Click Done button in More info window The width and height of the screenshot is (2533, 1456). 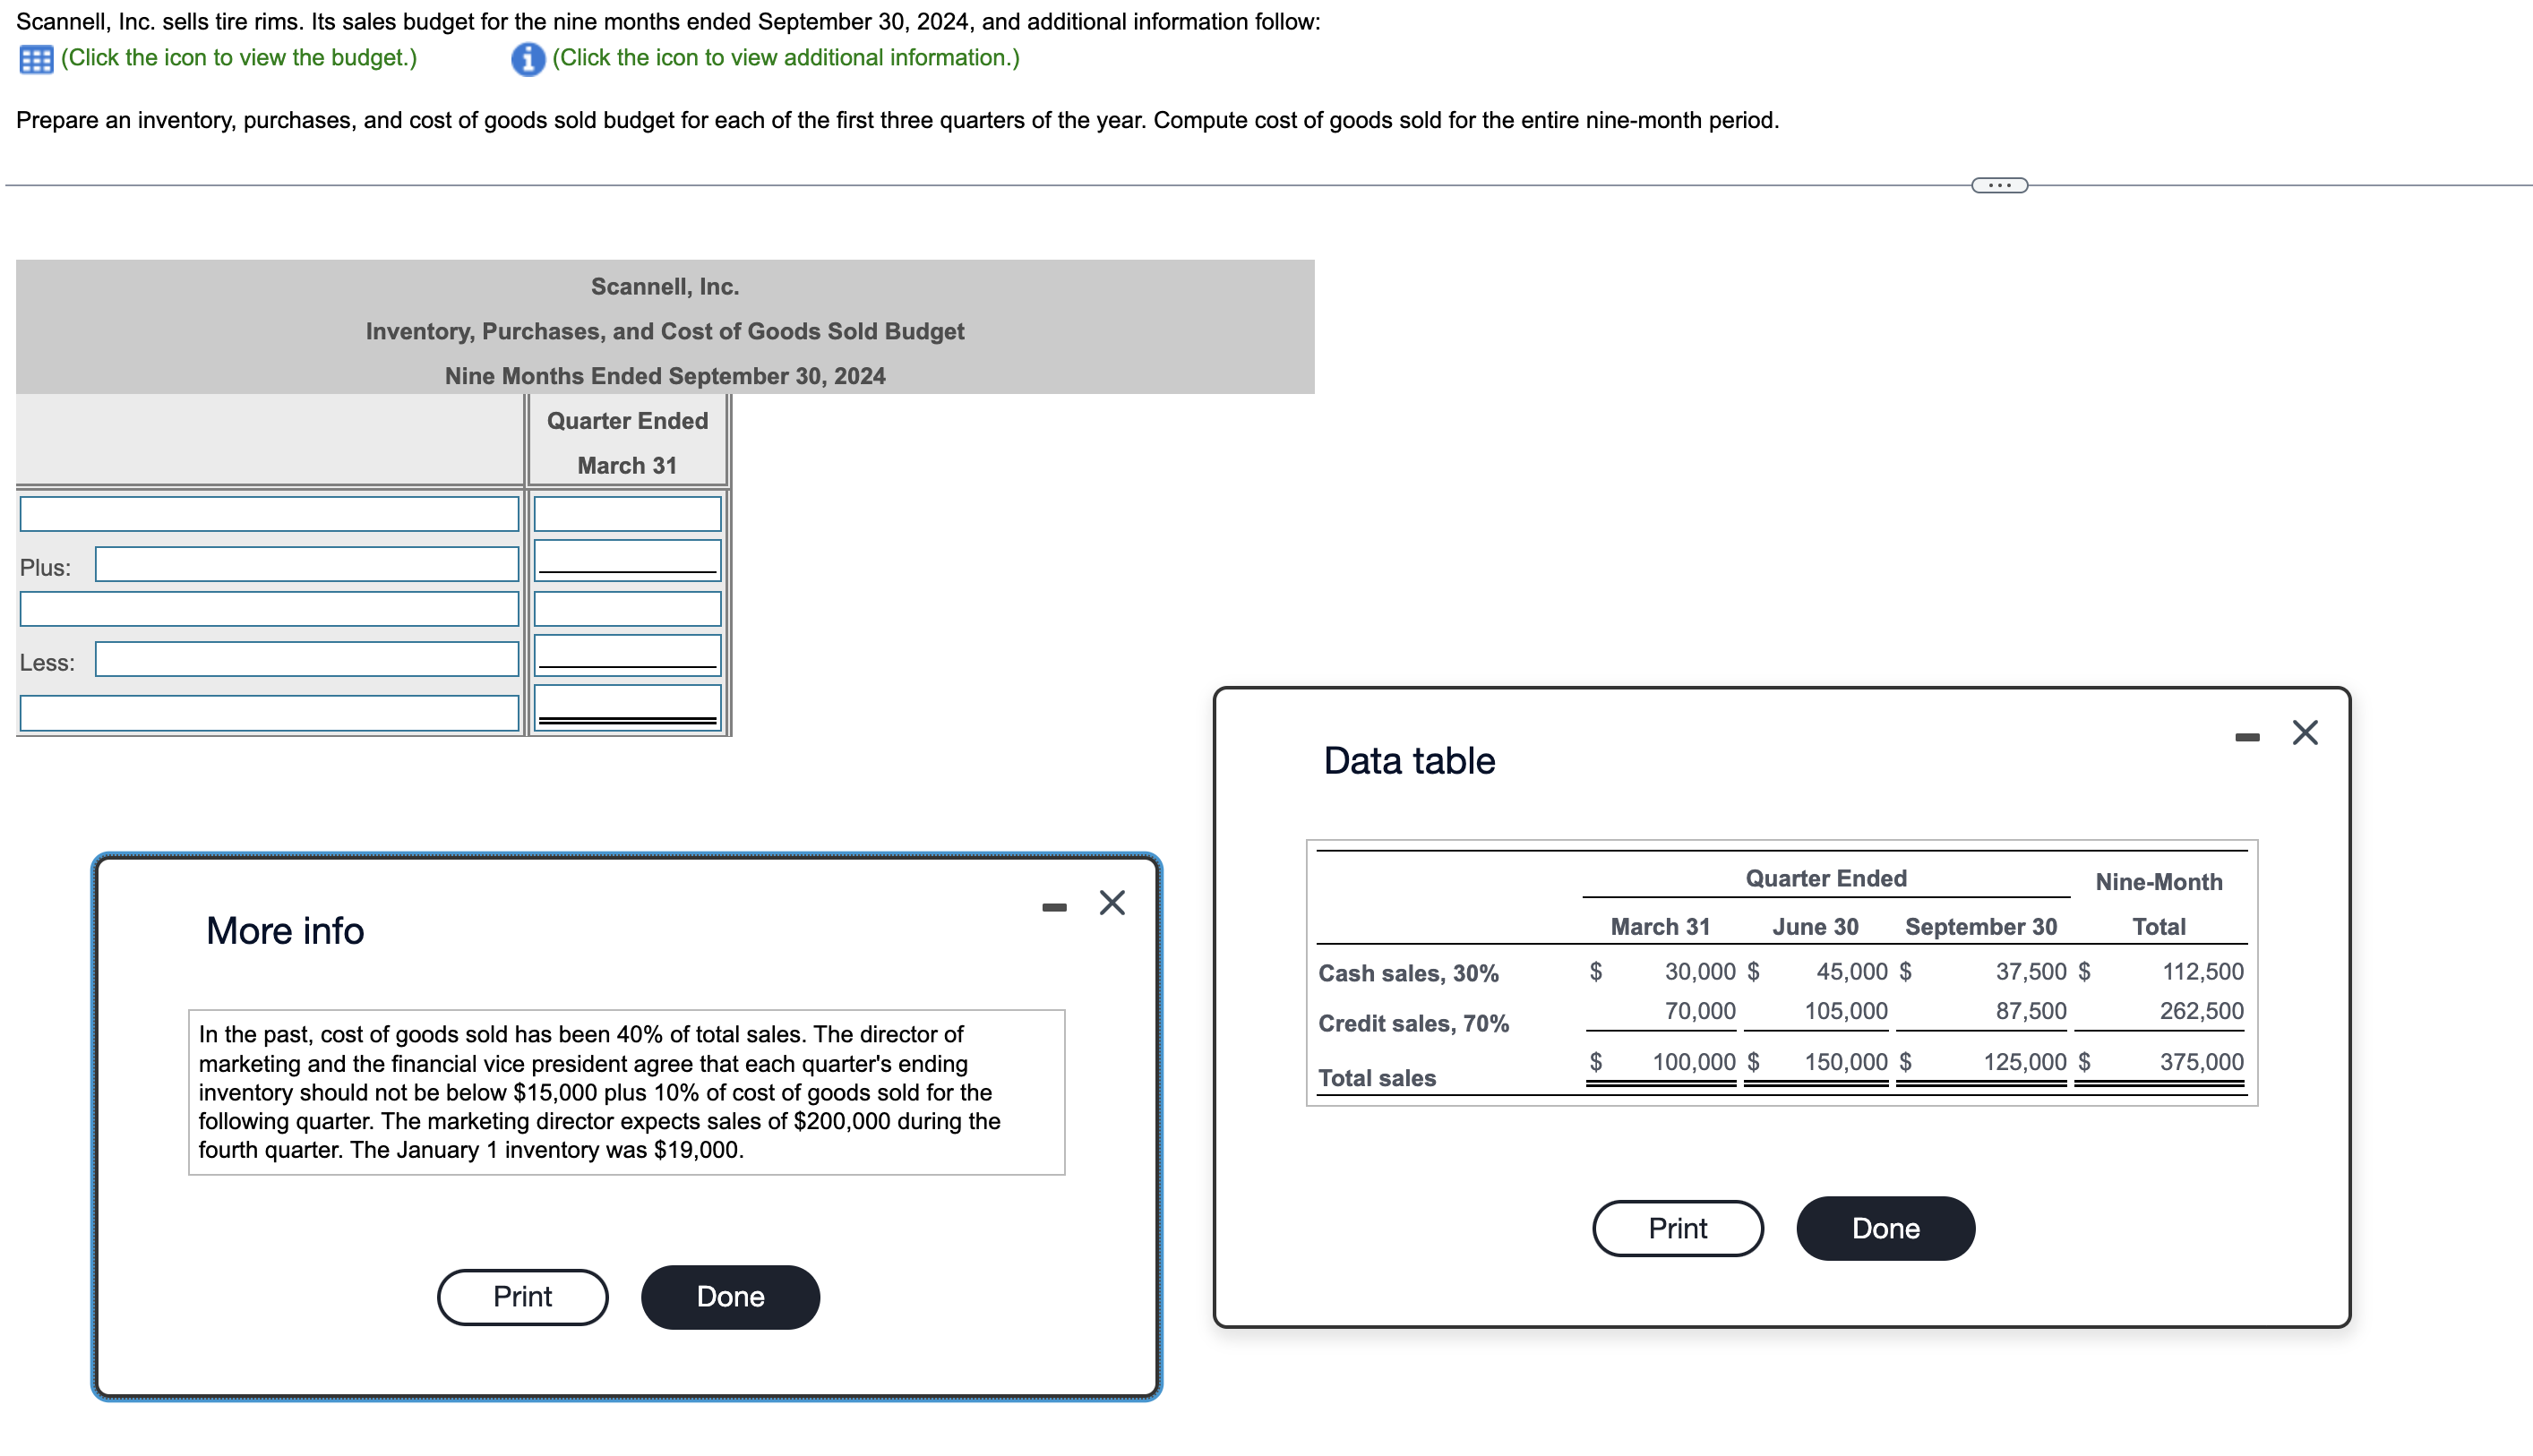pos(729,1294)
